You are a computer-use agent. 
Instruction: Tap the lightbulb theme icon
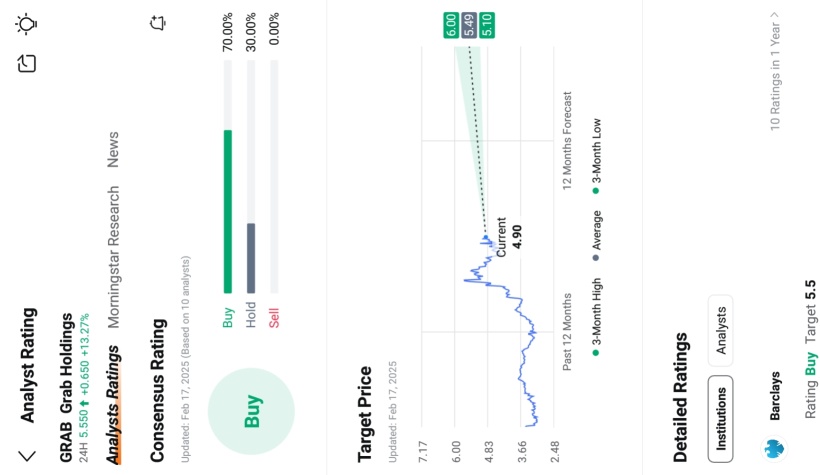tap(27, 22)
